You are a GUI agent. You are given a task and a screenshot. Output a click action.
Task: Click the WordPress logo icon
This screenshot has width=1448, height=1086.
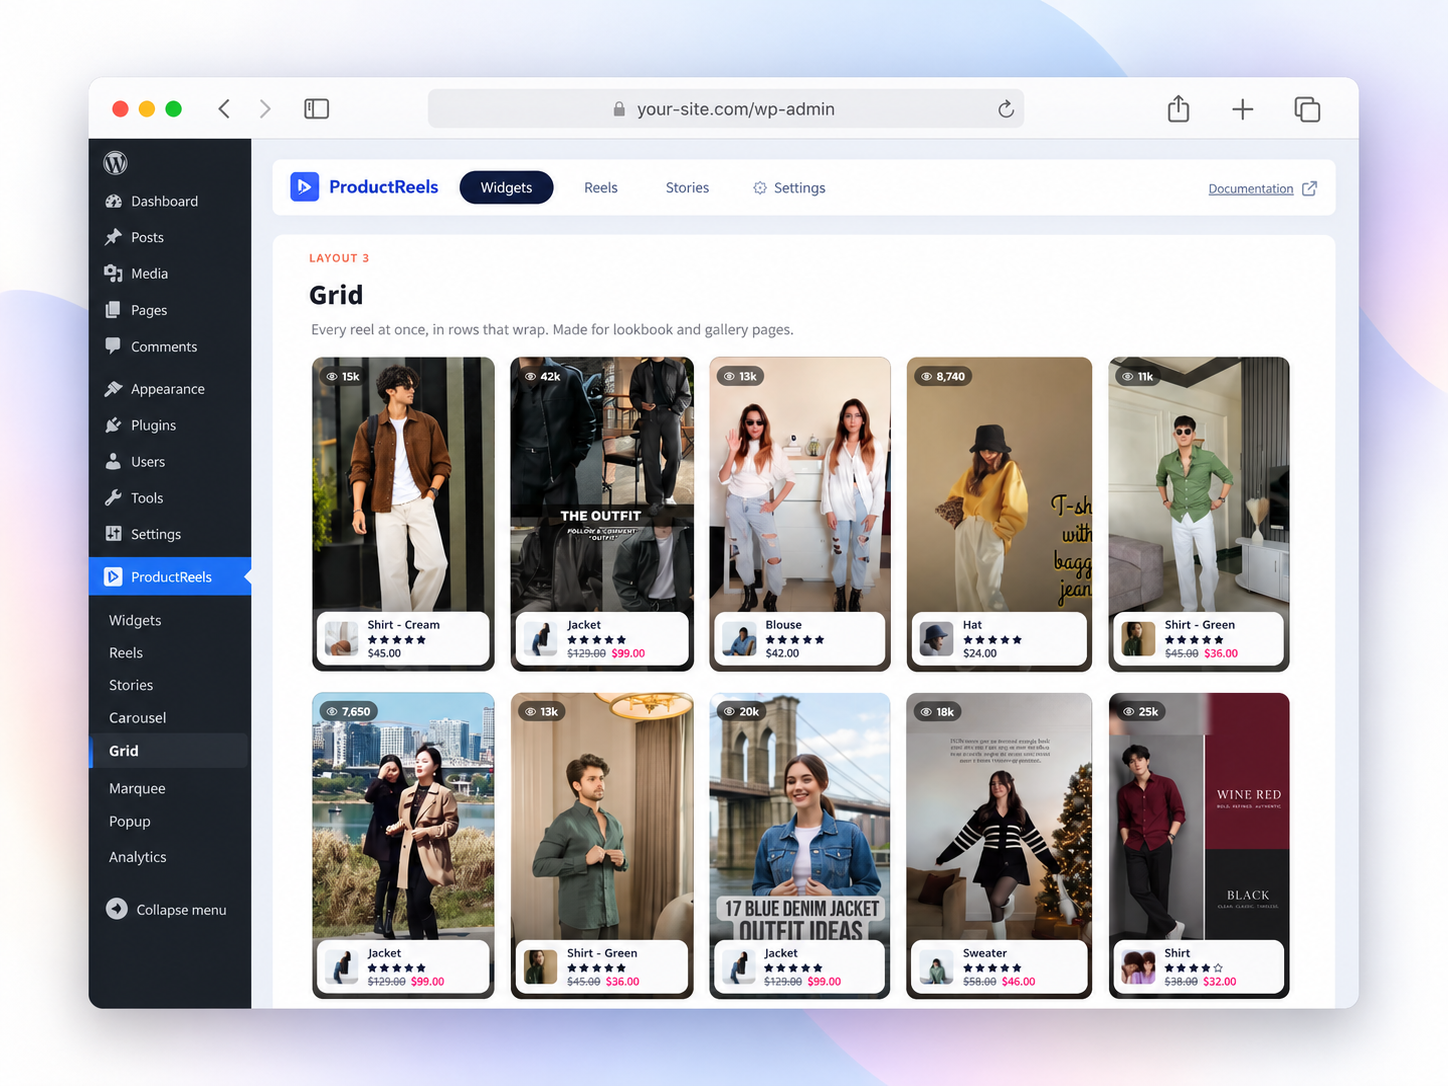(115, 163)
